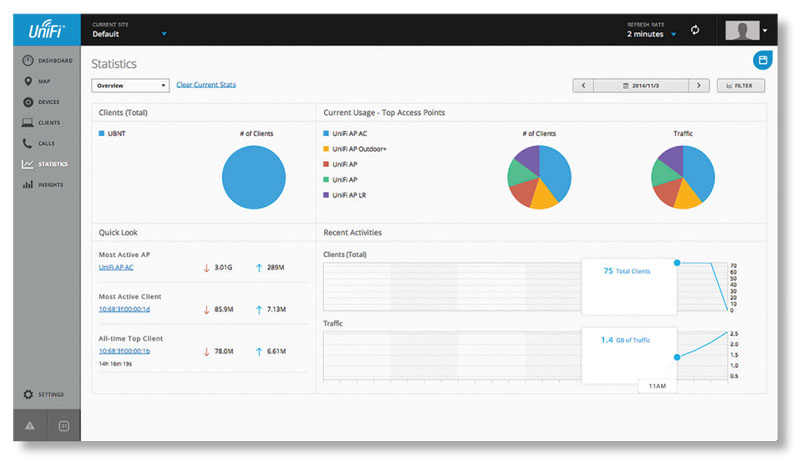Click the 289M upload arrow icon
The image size is (800, 471).
(x=259, y=267)
